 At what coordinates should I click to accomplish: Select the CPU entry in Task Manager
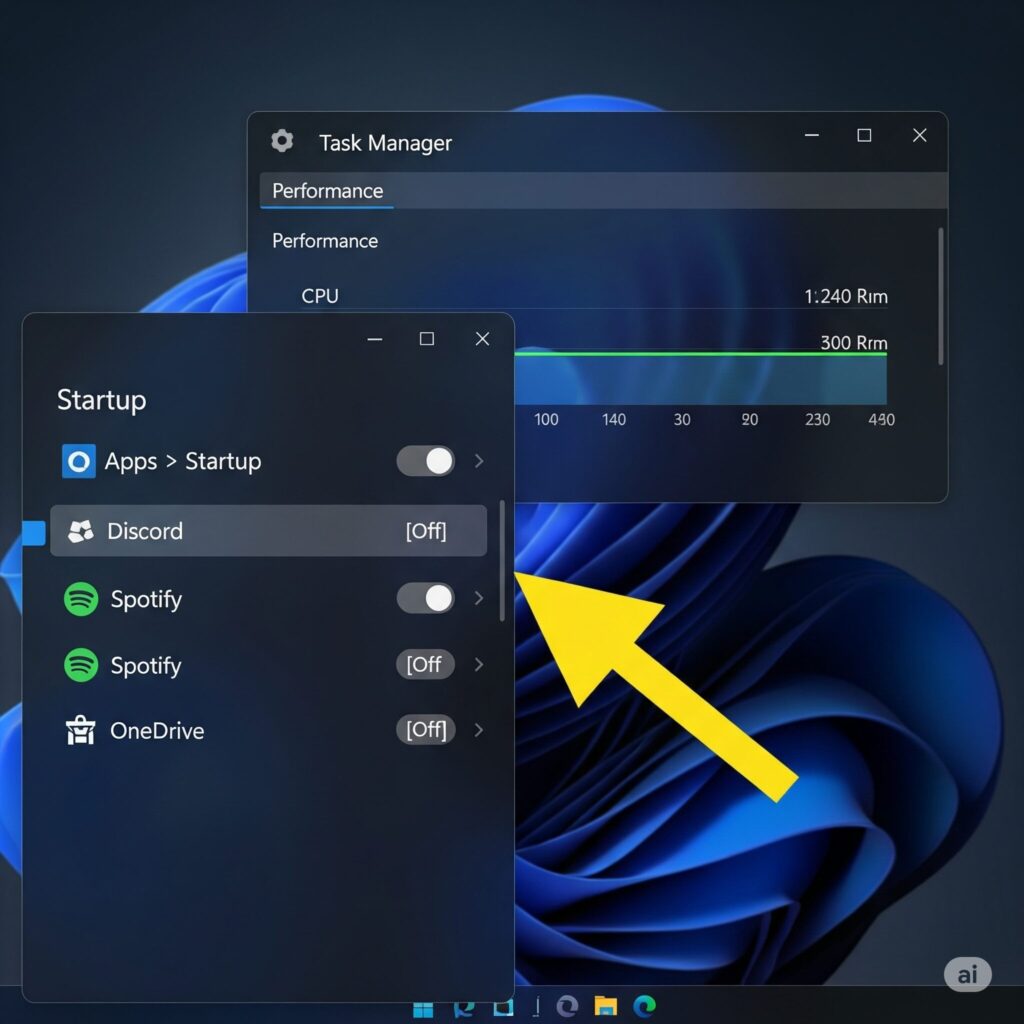[320, 296]
